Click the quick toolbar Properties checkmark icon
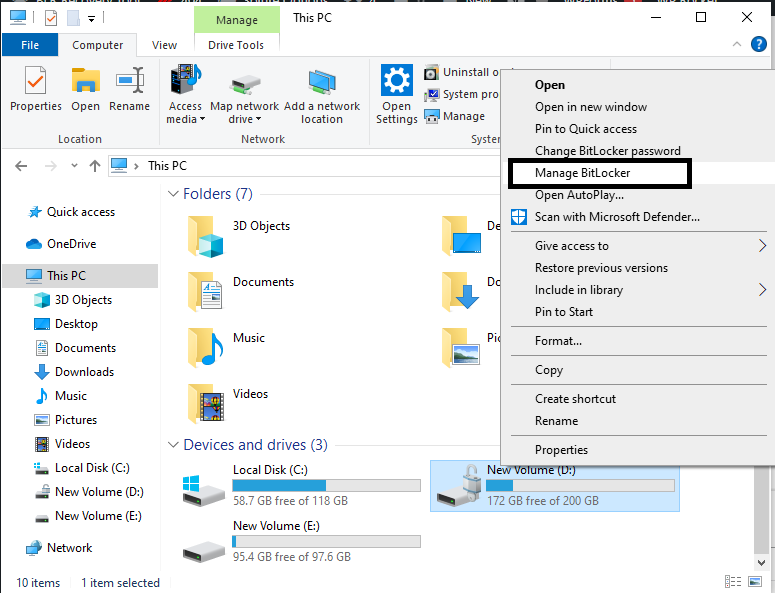Image resolution: width=775 pixels, height=593 pixels. pos(51,18)
